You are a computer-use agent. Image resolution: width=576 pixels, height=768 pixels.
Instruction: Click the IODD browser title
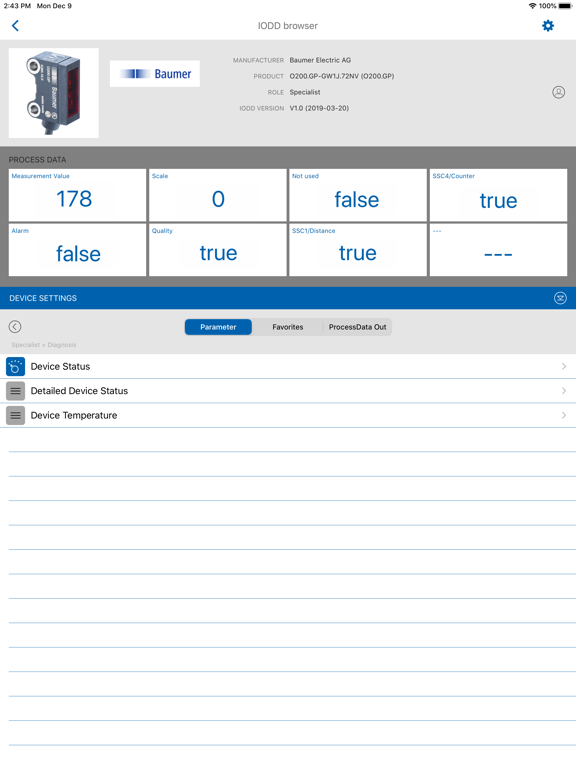288,26
